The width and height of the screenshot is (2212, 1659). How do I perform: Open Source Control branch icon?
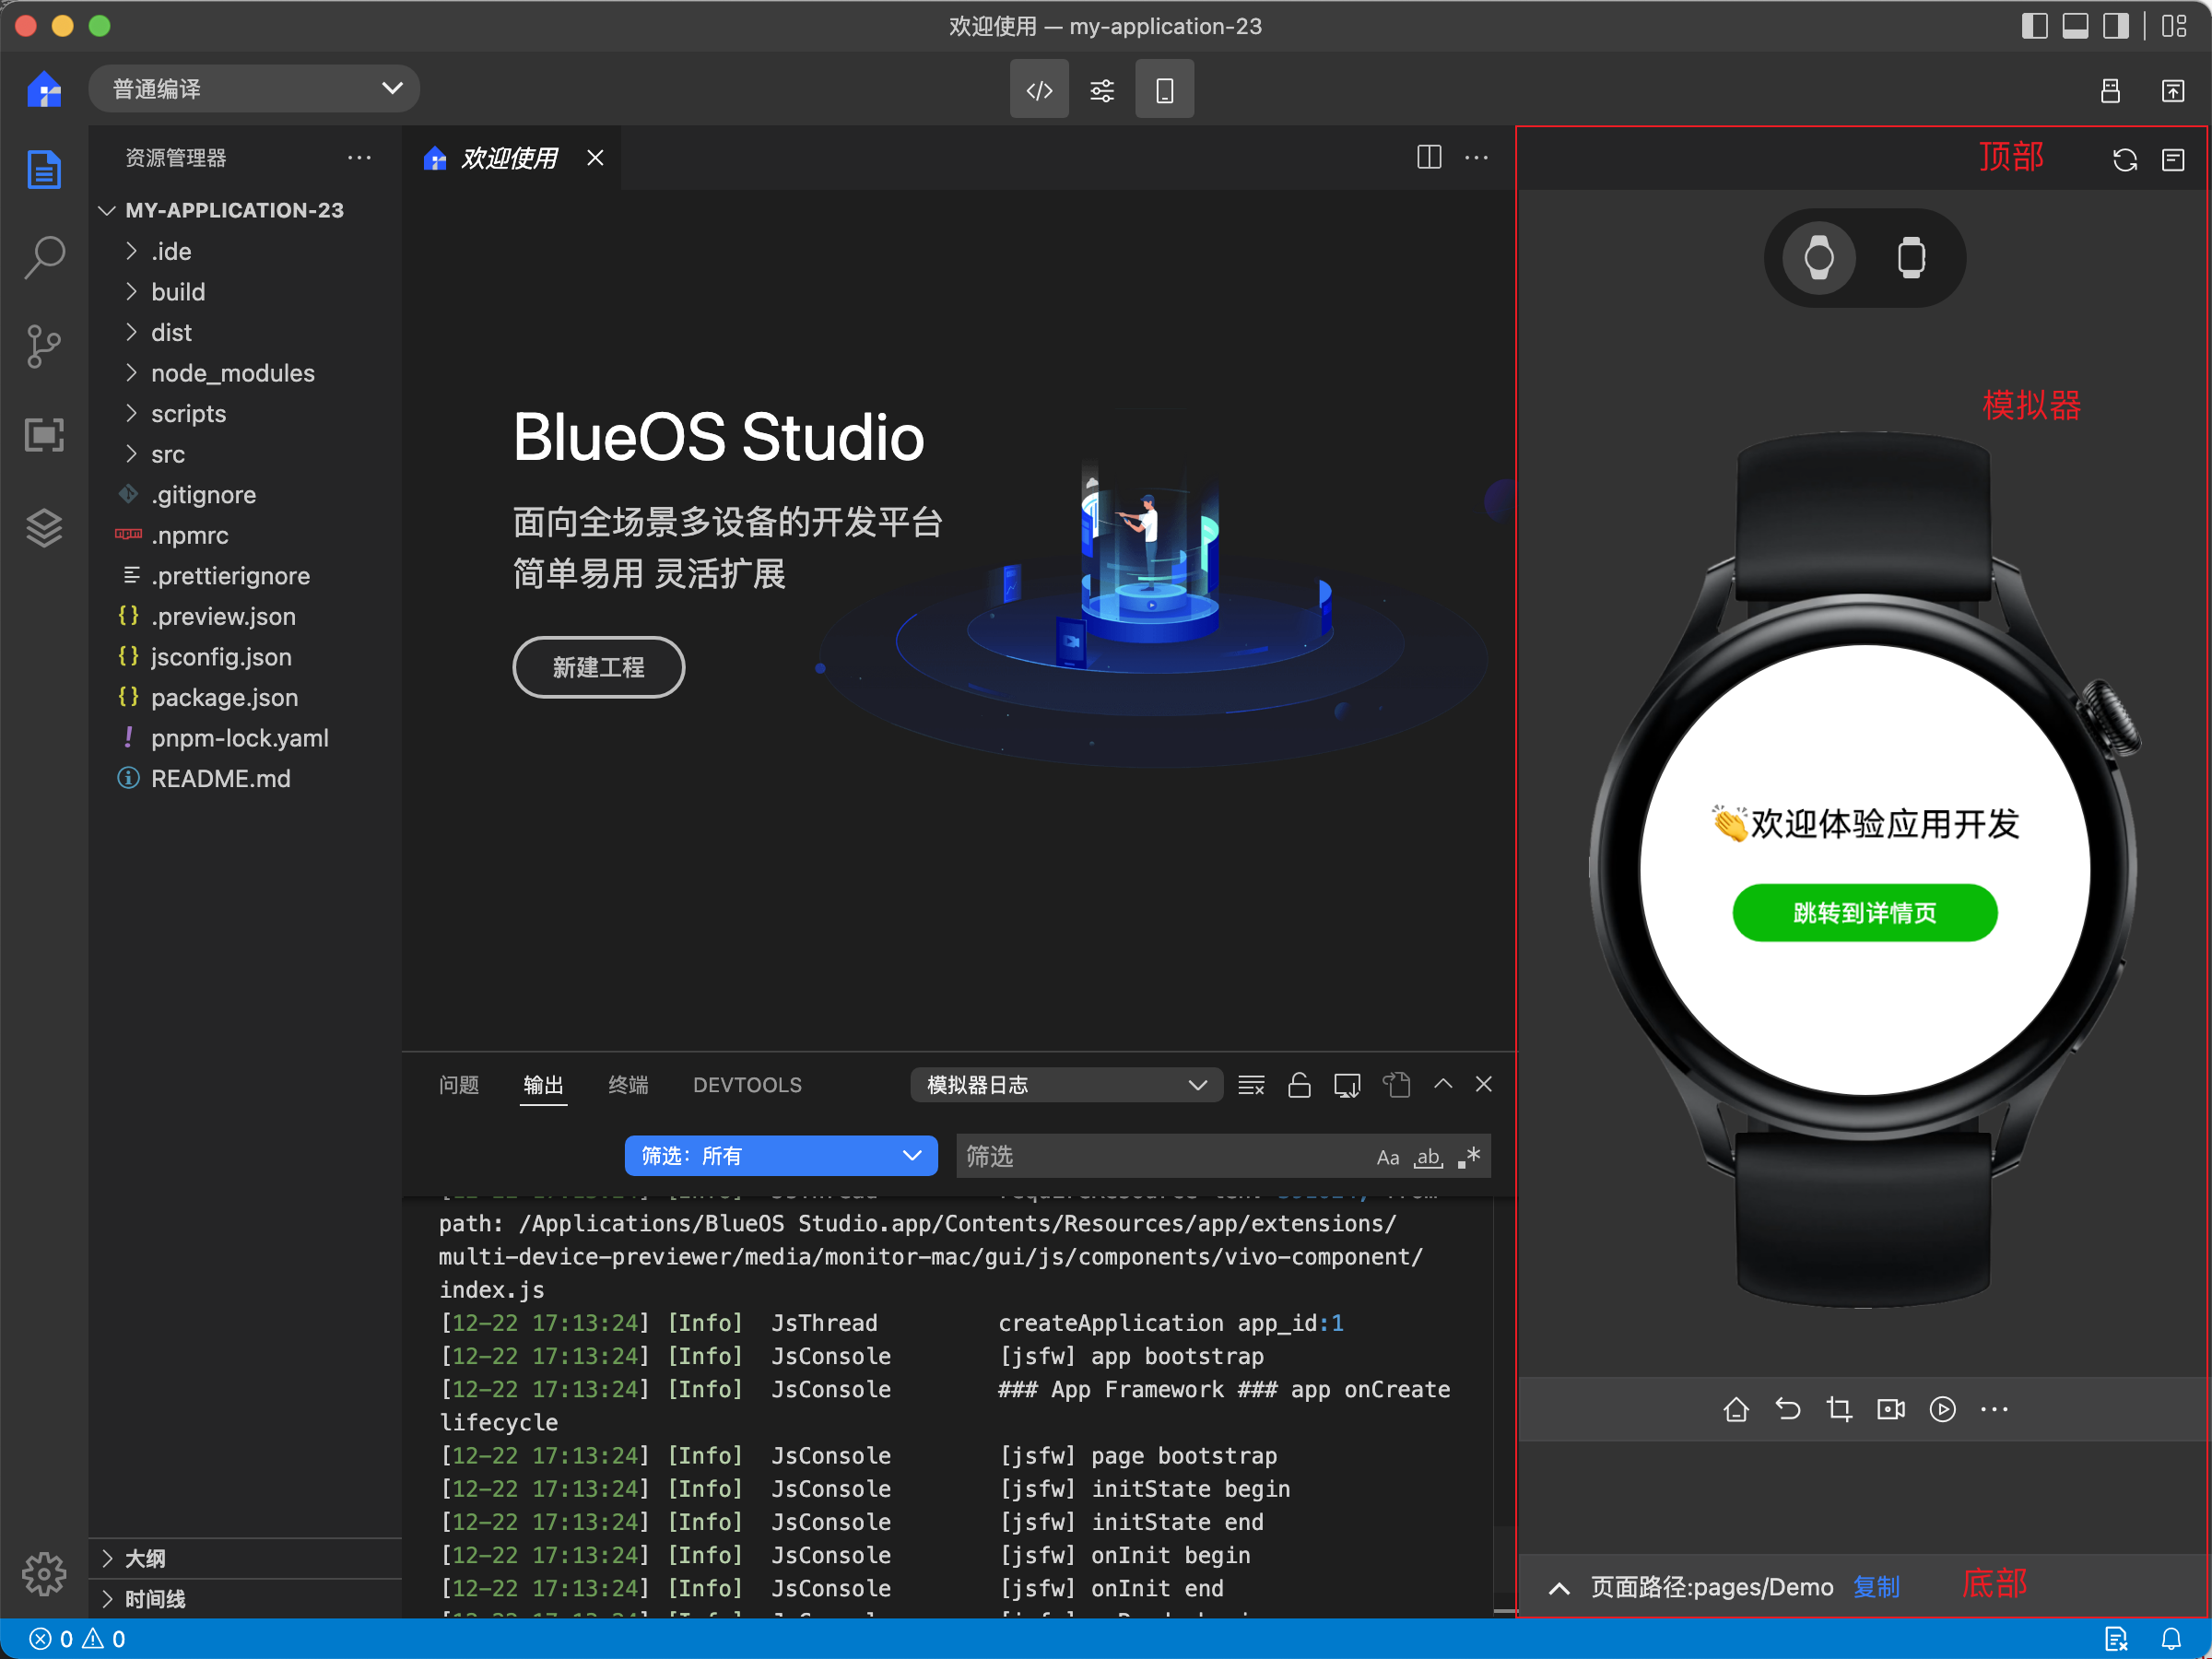pos(44,347)
